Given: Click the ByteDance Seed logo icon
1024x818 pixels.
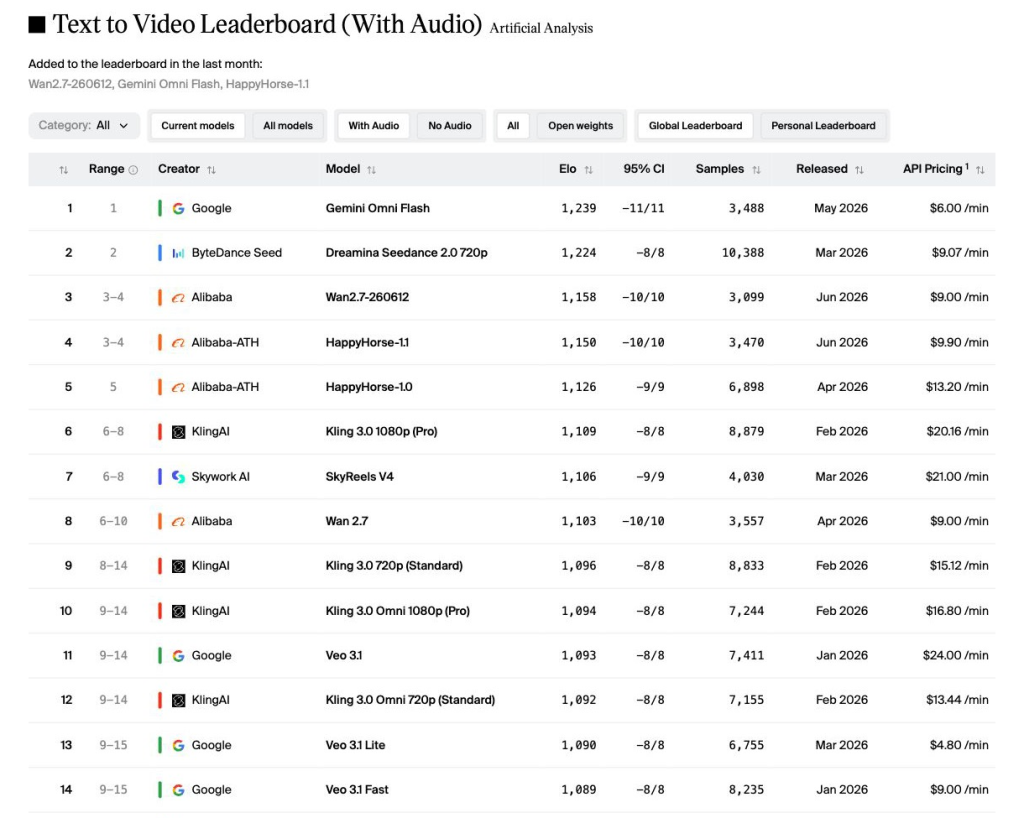Looking at the screenshot, I should (x=178, y=253).
